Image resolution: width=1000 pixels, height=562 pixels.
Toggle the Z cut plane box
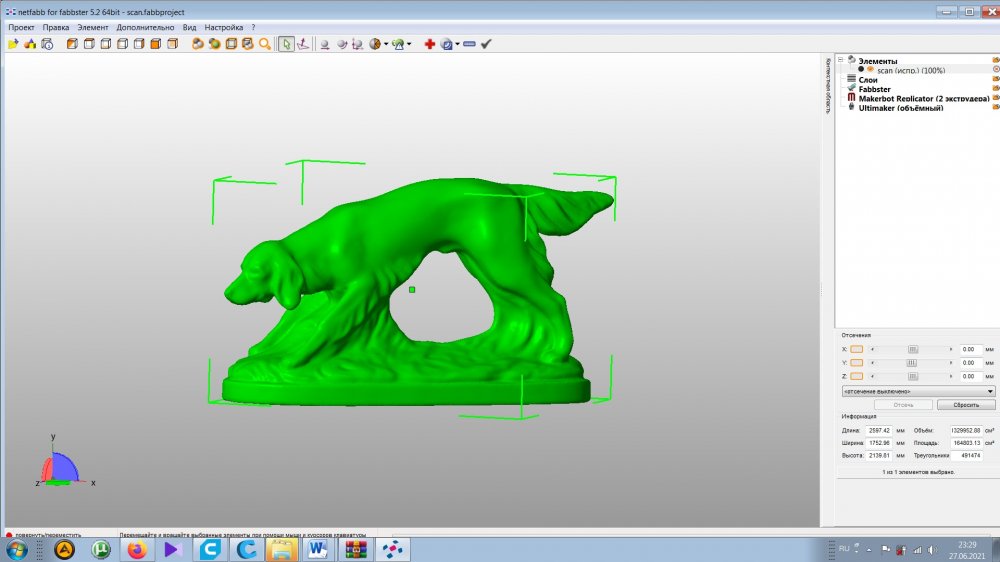coord(857,376)
